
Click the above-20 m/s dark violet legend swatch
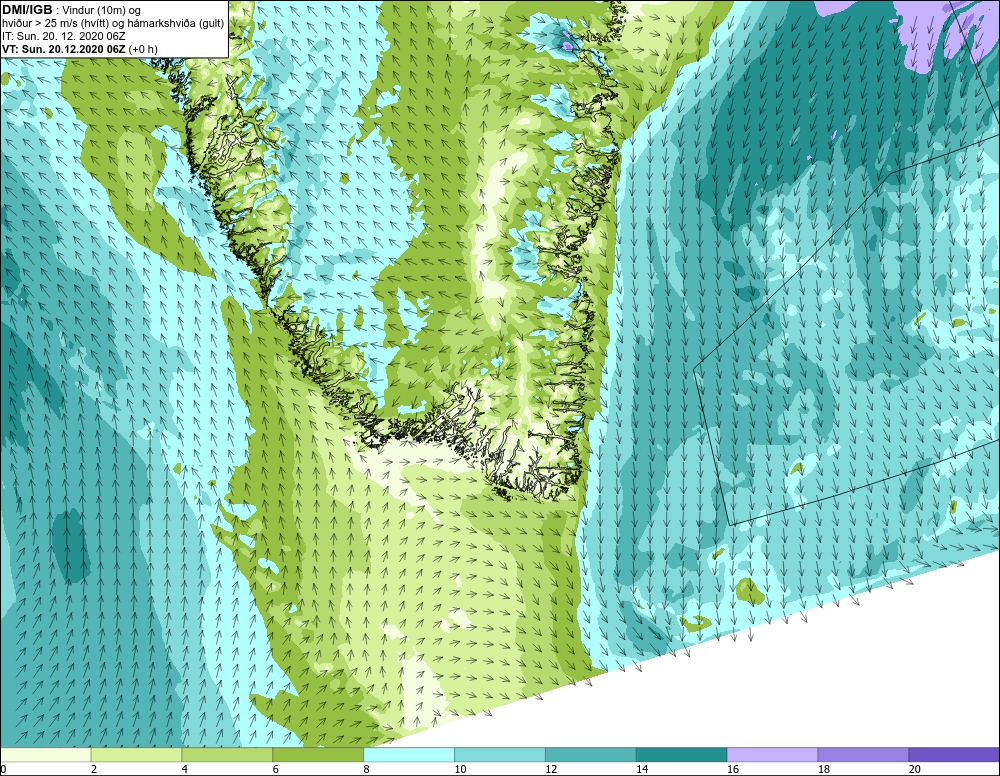pos(954,755)
